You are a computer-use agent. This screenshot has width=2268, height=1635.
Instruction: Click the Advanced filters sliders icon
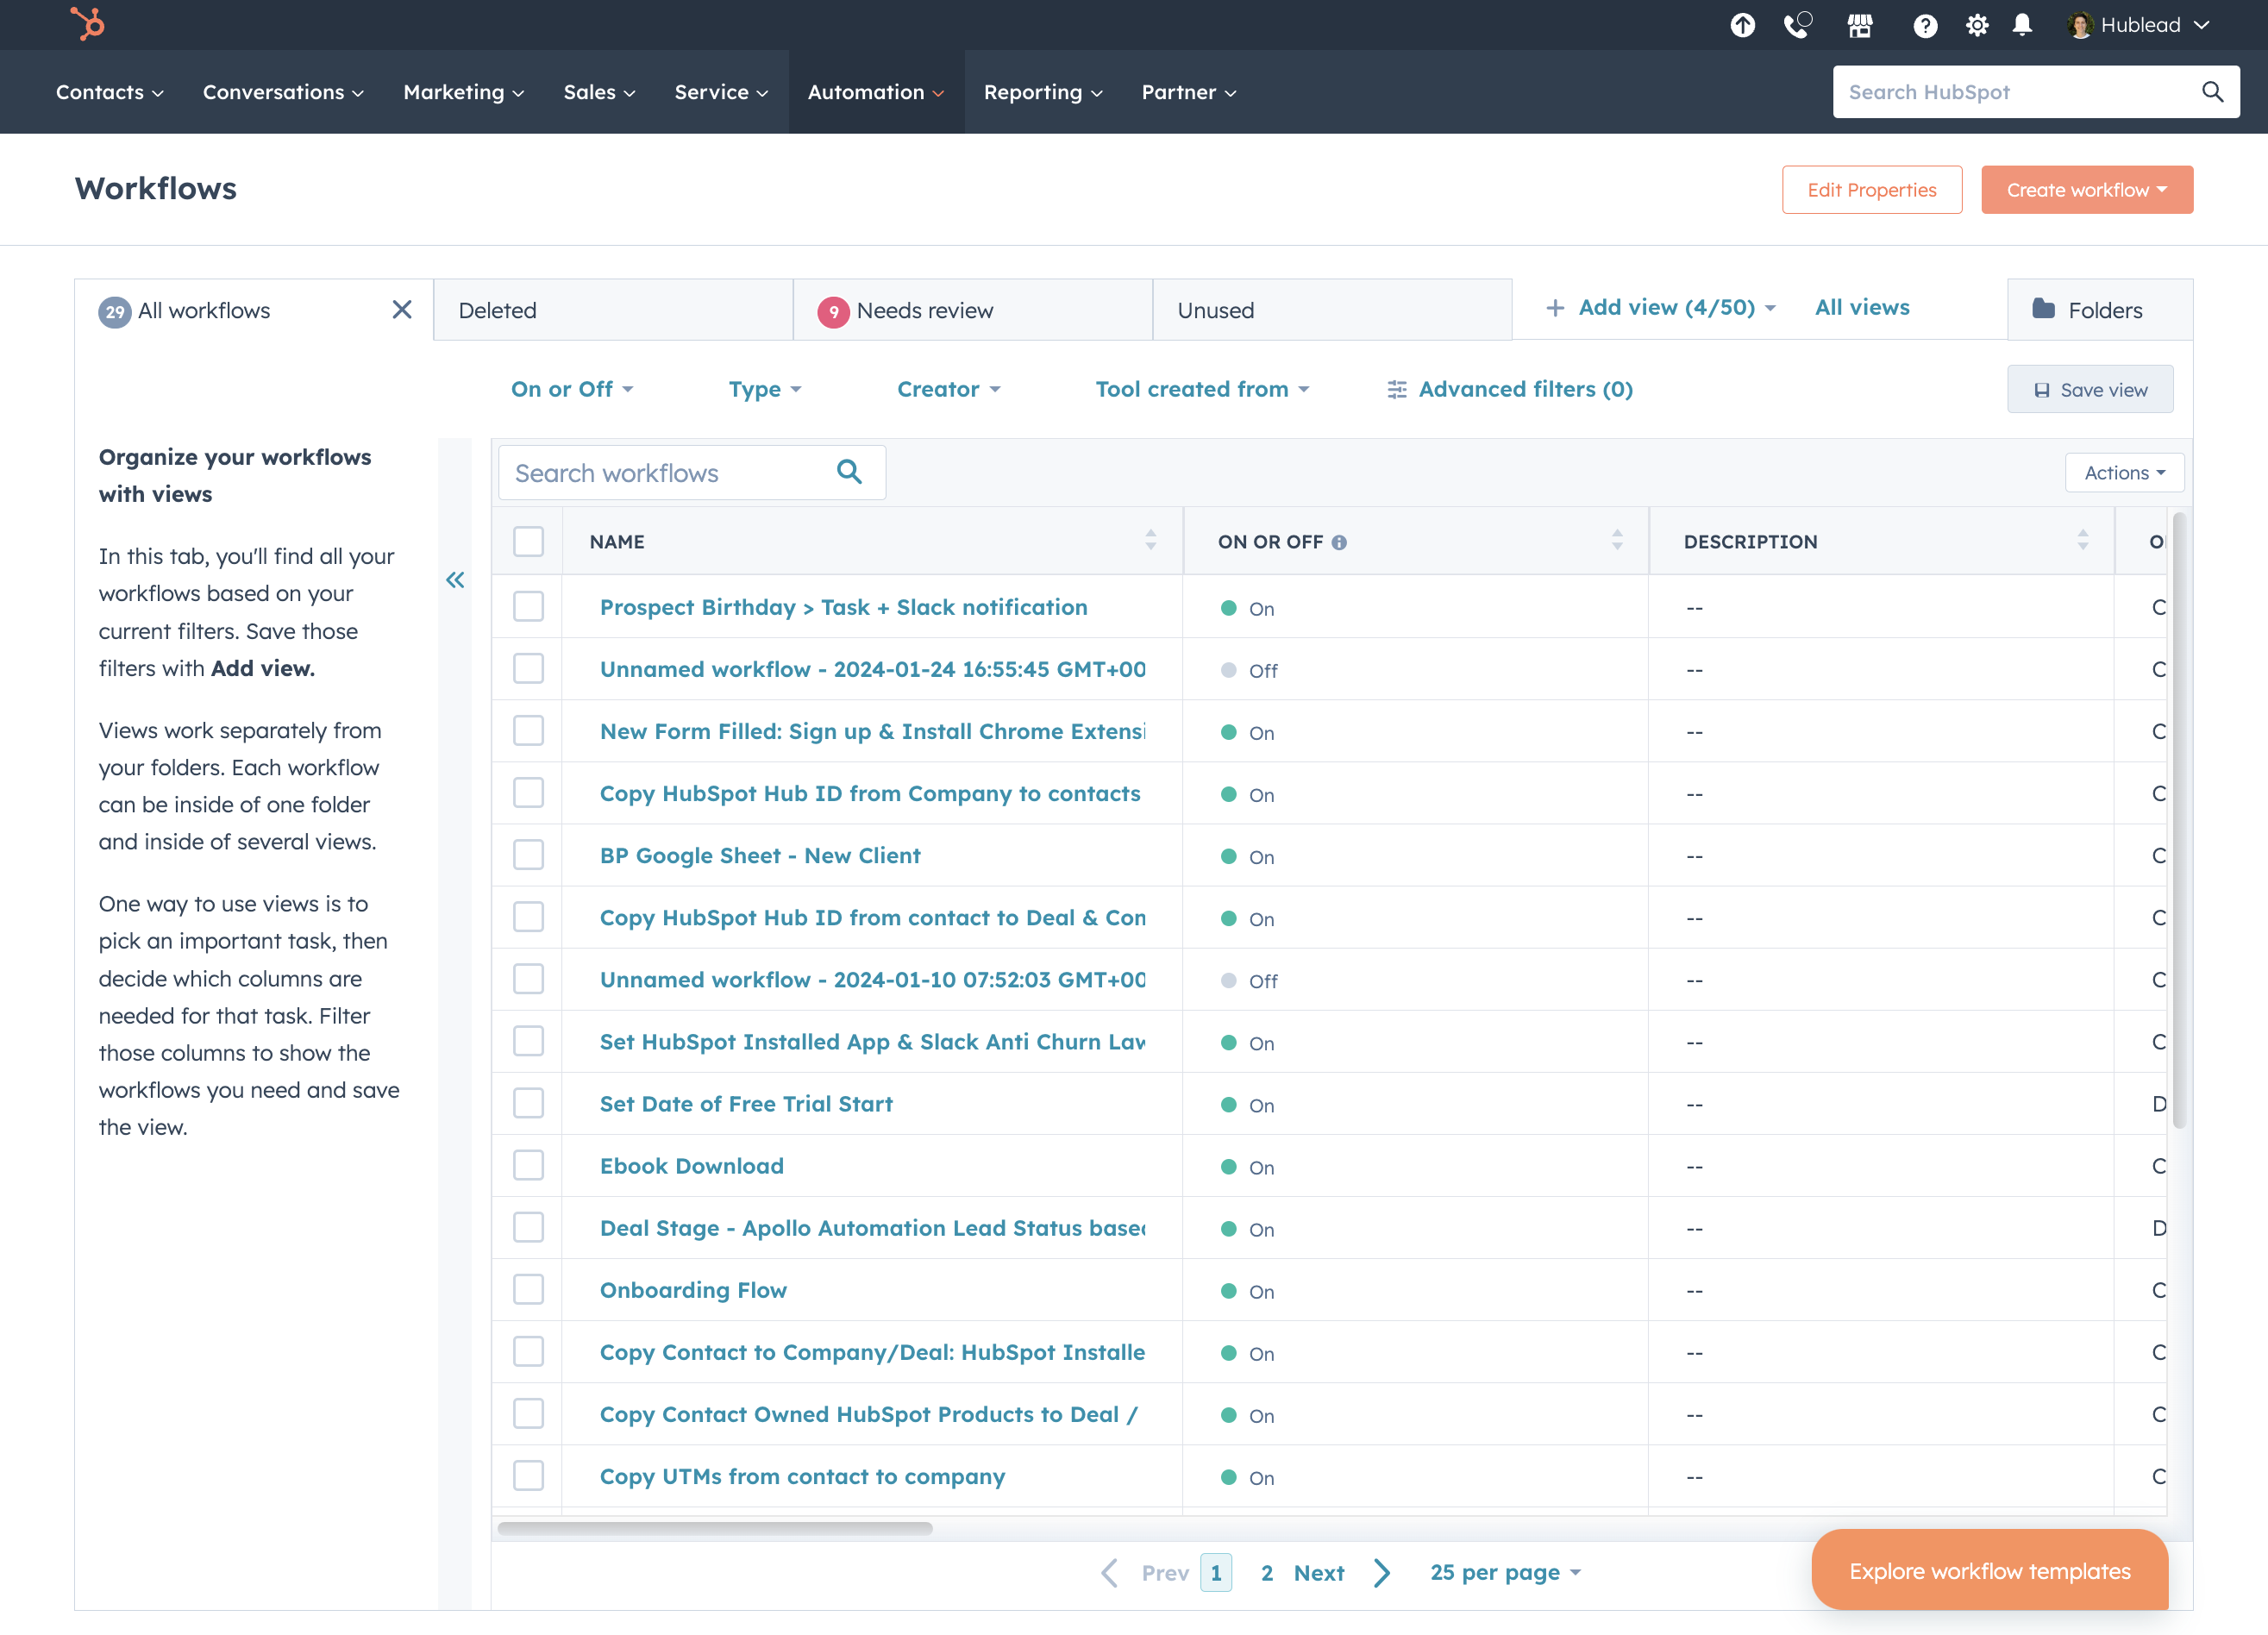tap(1397, 390)
